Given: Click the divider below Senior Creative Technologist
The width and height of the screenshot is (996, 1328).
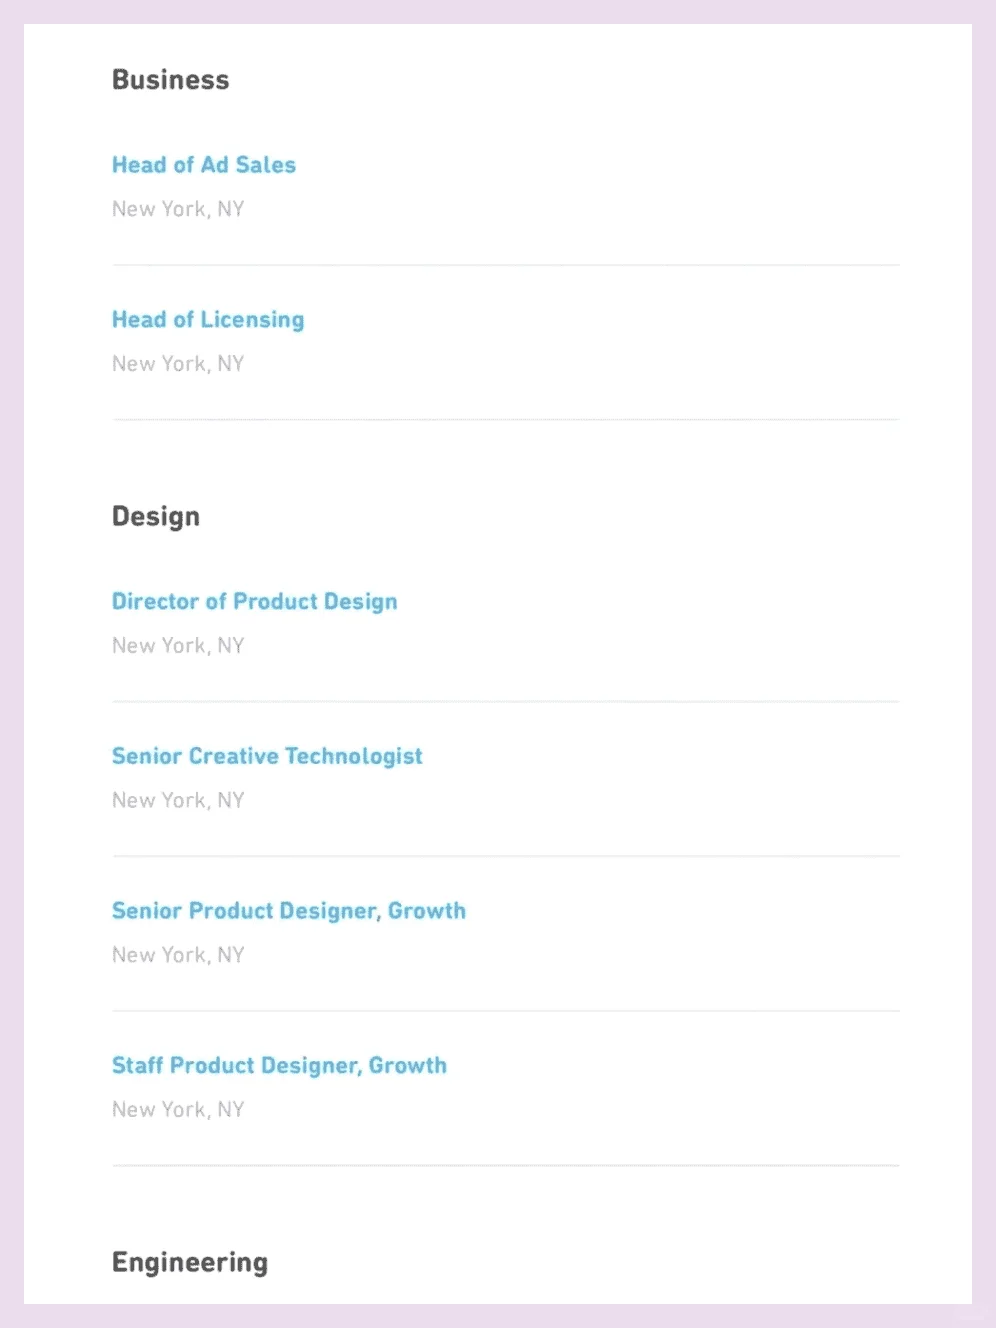Looking at the screenshot, I should (x=506, y=856).
